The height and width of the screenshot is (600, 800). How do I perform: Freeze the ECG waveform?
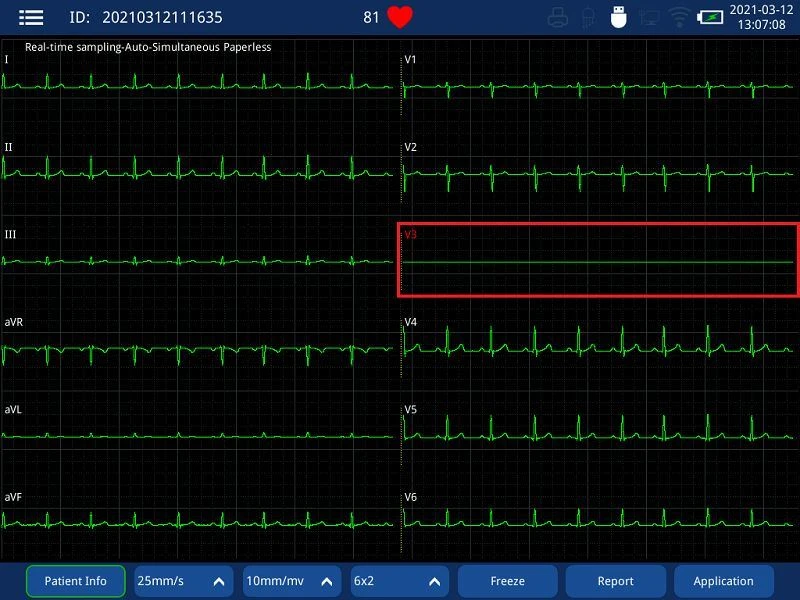point(508,581)
